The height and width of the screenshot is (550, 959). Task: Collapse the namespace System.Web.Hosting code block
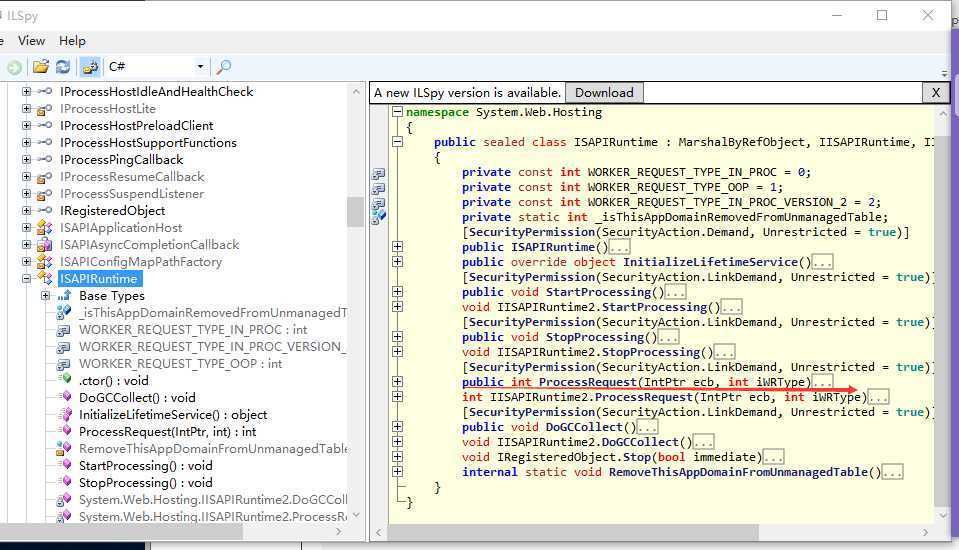(398, 112)
